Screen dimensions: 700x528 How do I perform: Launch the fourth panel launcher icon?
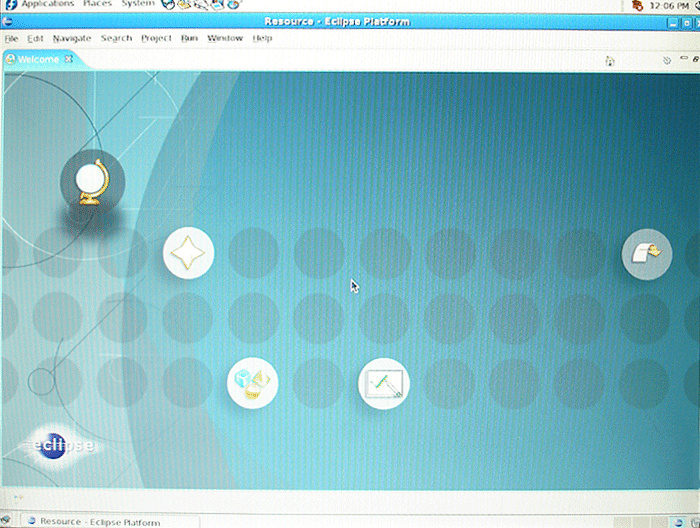point(217,4)
